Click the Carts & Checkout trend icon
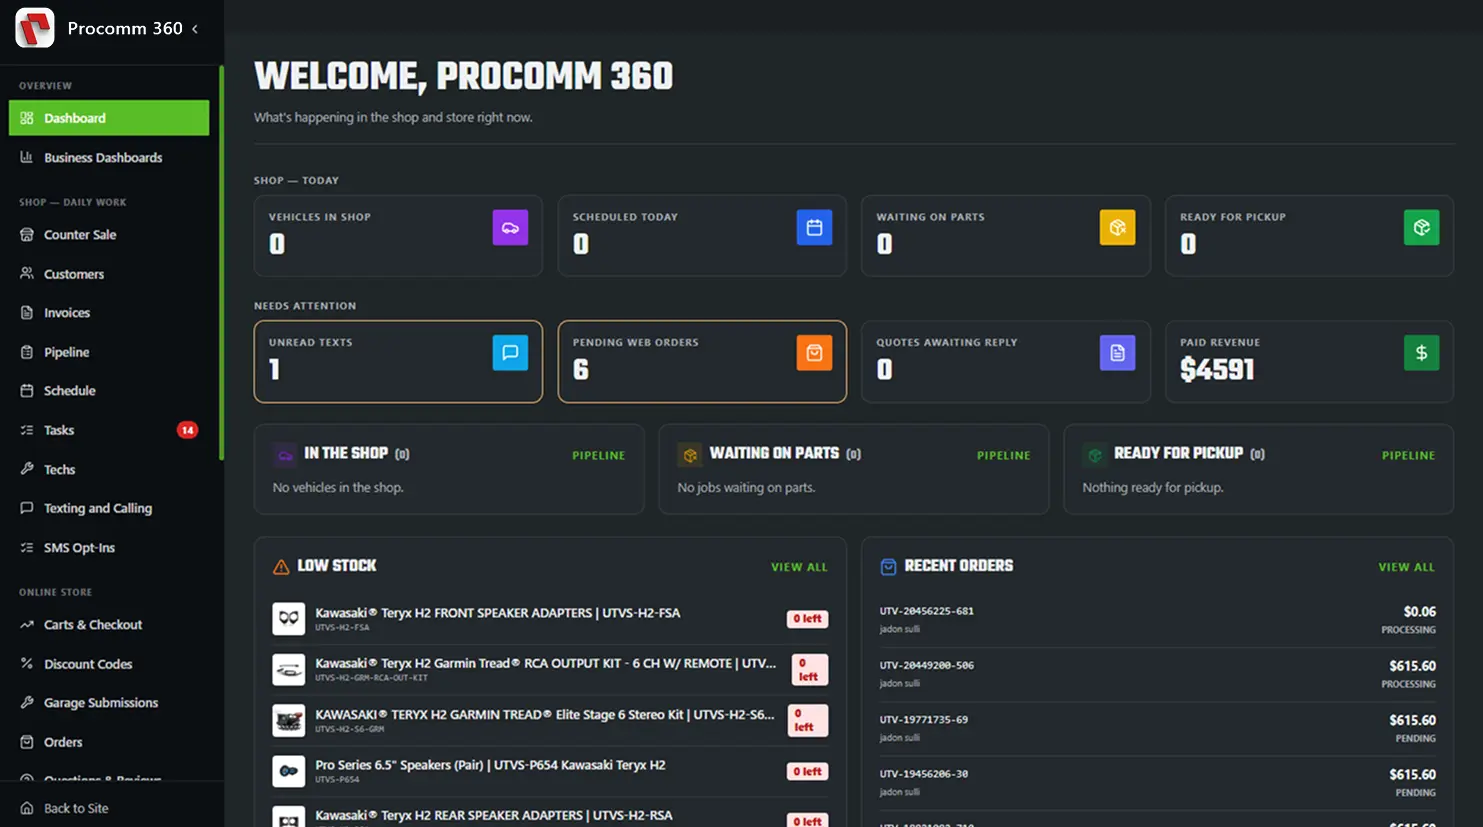This screenshot has width=1483, height=827. (27, 625)
